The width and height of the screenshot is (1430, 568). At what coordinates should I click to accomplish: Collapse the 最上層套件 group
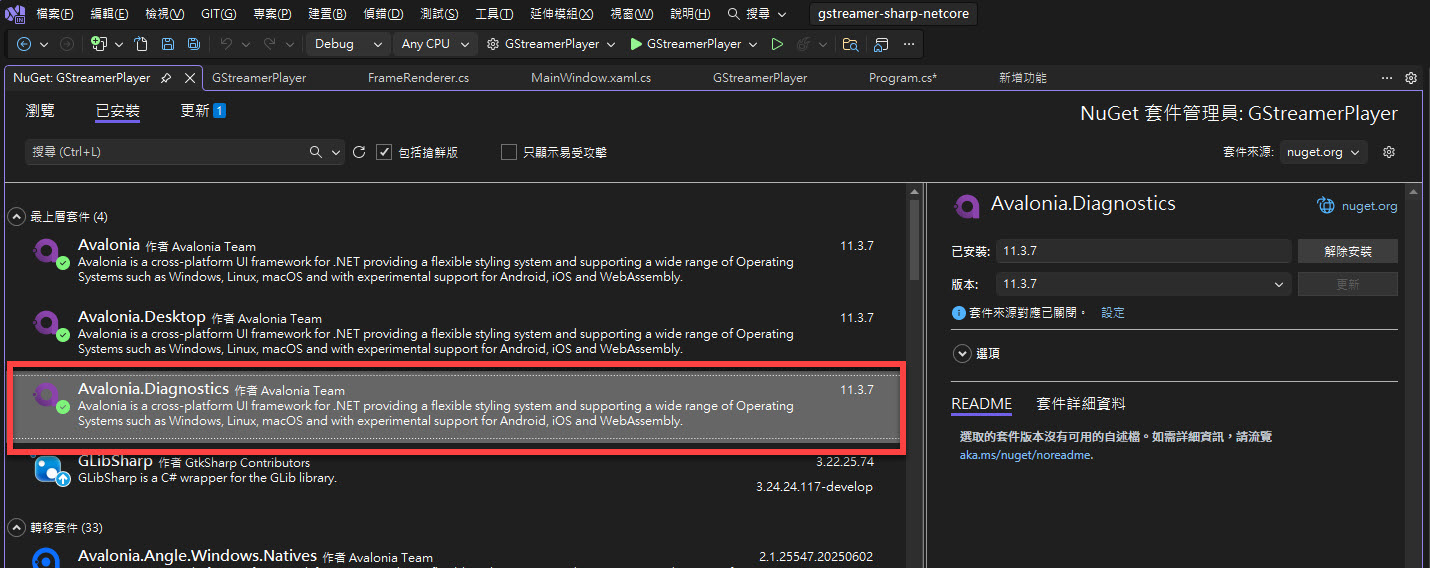tap(17, 216)
